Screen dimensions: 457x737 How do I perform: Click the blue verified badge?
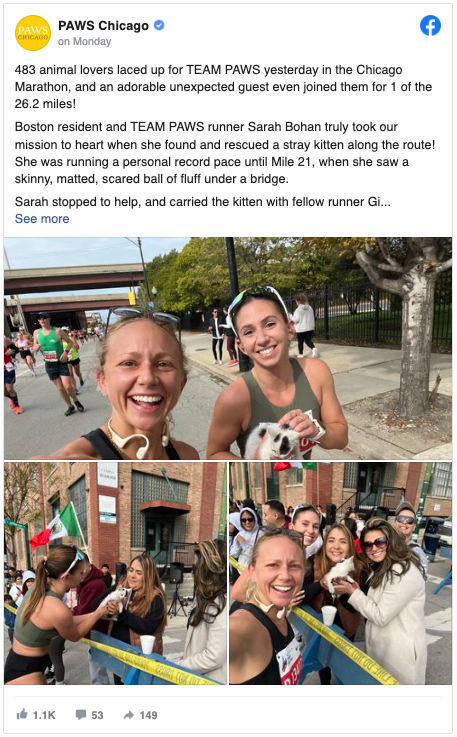(159, 25)
